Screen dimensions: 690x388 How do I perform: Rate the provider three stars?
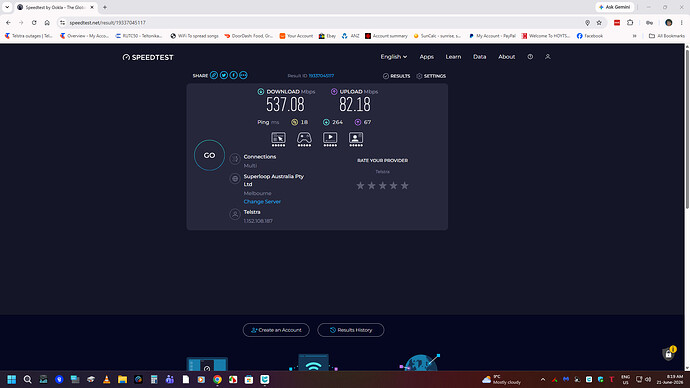click(x=382, y=186)
